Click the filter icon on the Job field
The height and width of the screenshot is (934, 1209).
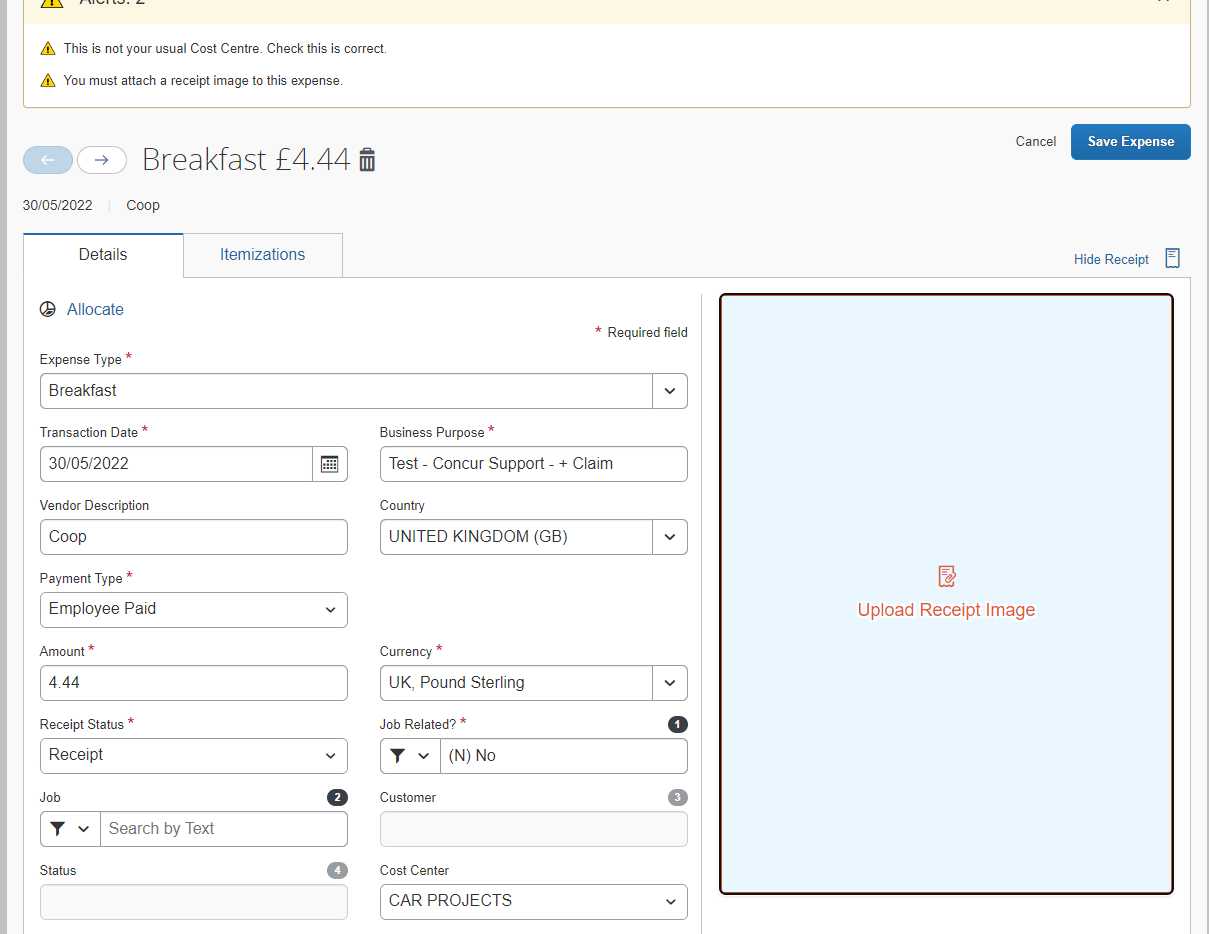click(59, 828)
